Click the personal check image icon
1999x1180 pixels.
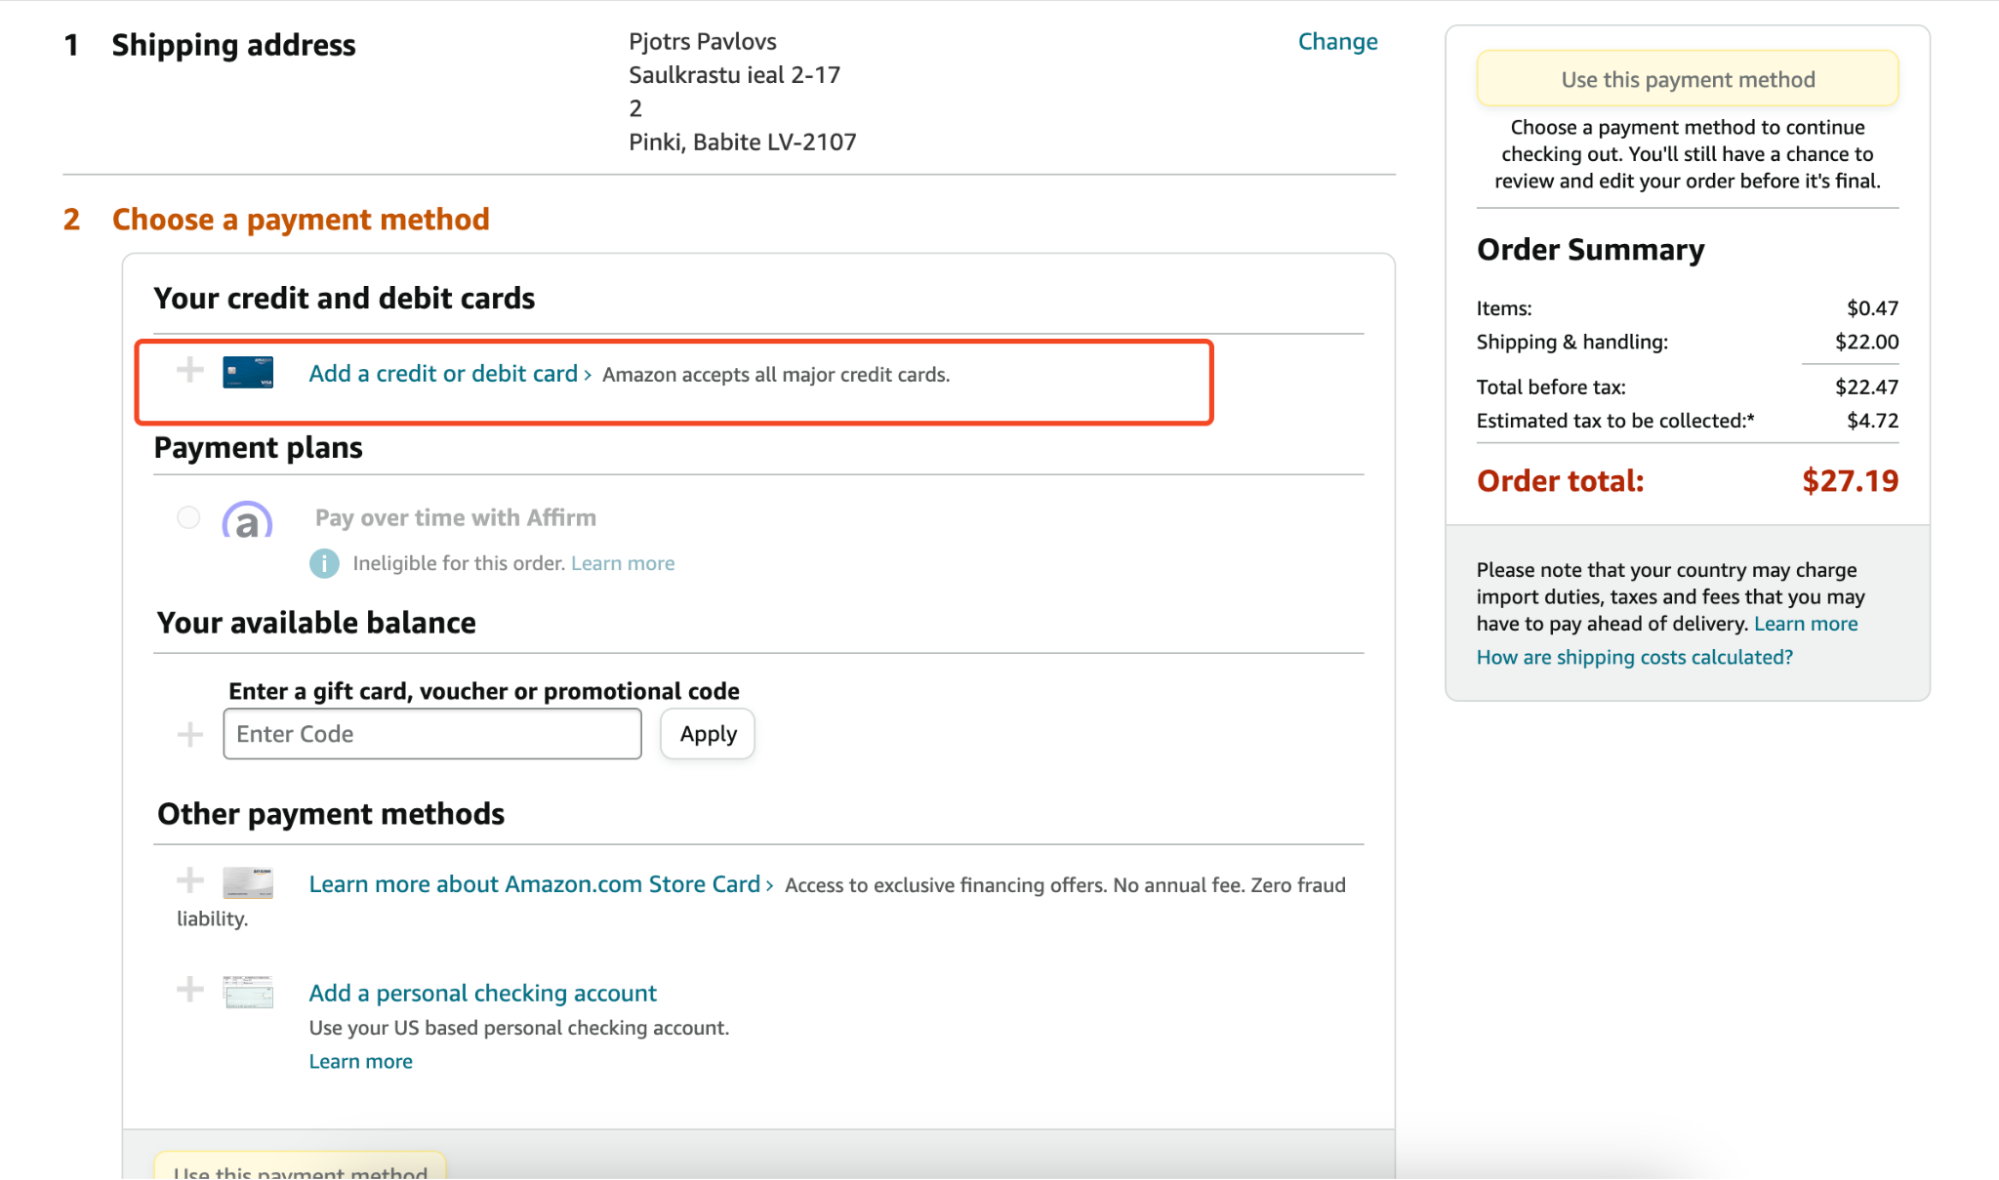click(247, 992)
